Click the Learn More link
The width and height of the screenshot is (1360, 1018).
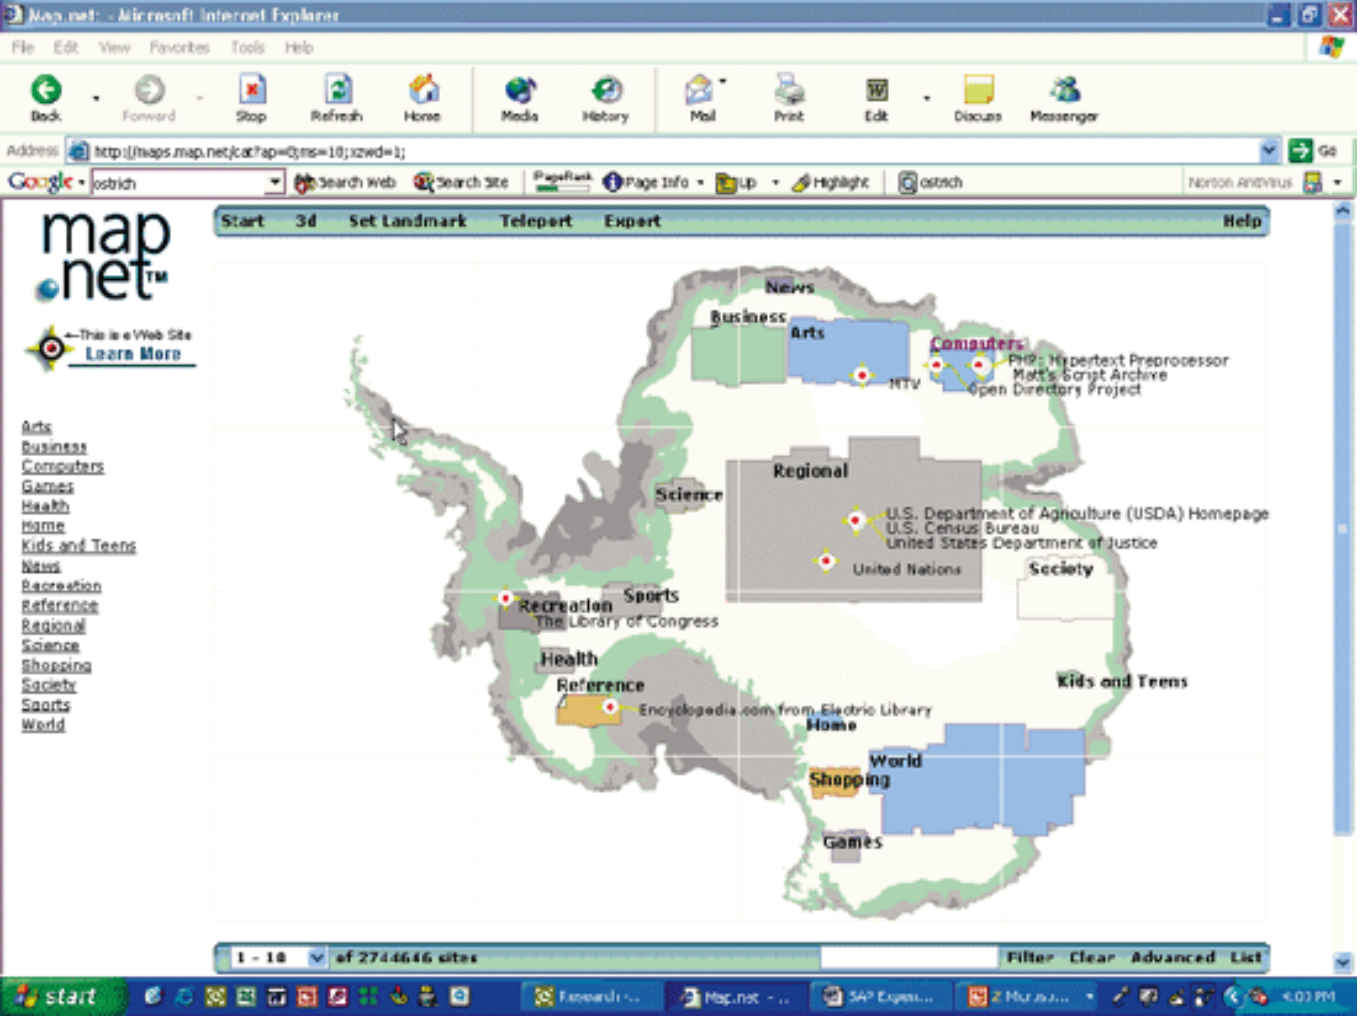[133, 354]
